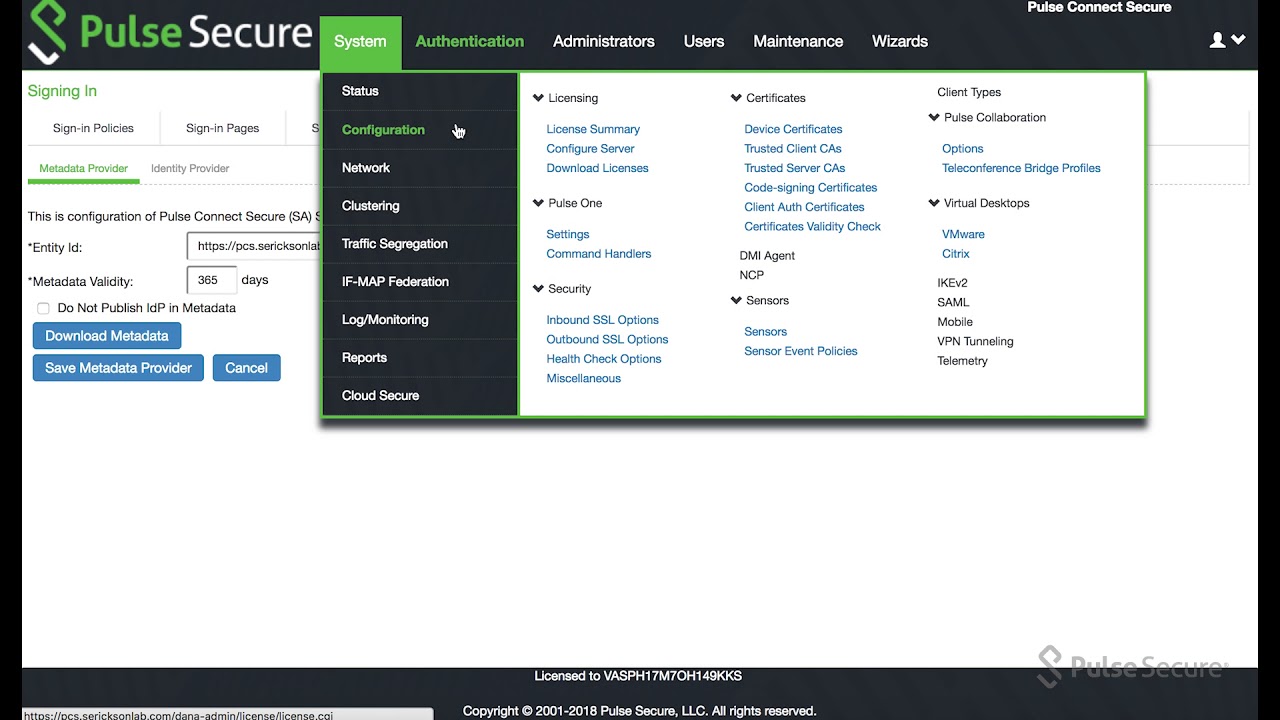Open DMI Agent configuration

[767, 256]
